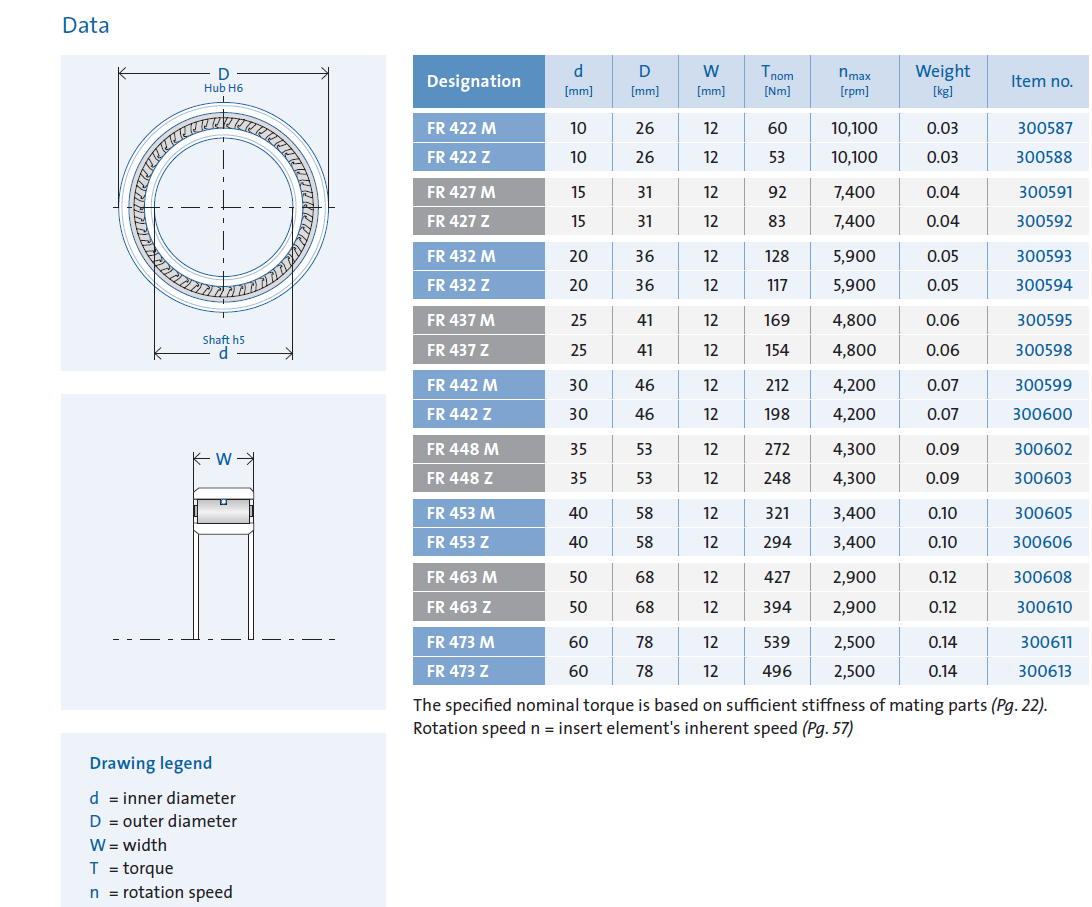The height and width of the screenshot is (907, 1092).
Task: Select the FR 442 M designation cell
Action: (x=478, y=385)
